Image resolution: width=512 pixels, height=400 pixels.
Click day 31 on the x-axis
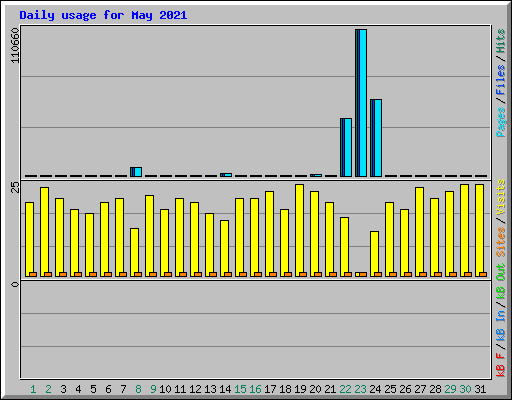pyautogui.click(x=480, y=389)
